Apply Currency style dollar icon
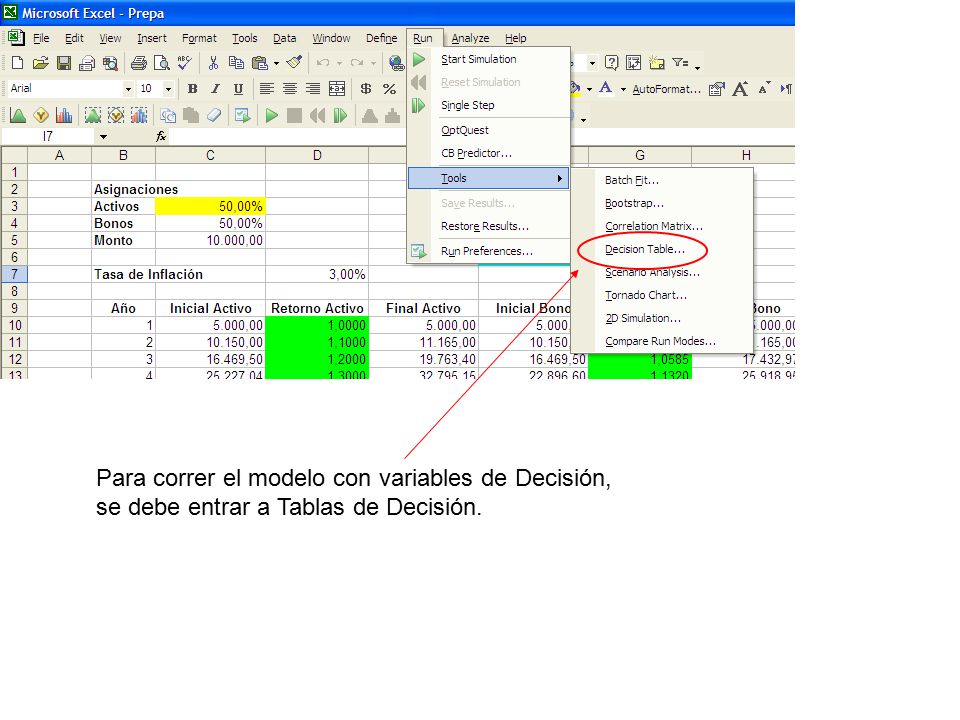This screenshot has height=720, width=960. click(366, 89)
